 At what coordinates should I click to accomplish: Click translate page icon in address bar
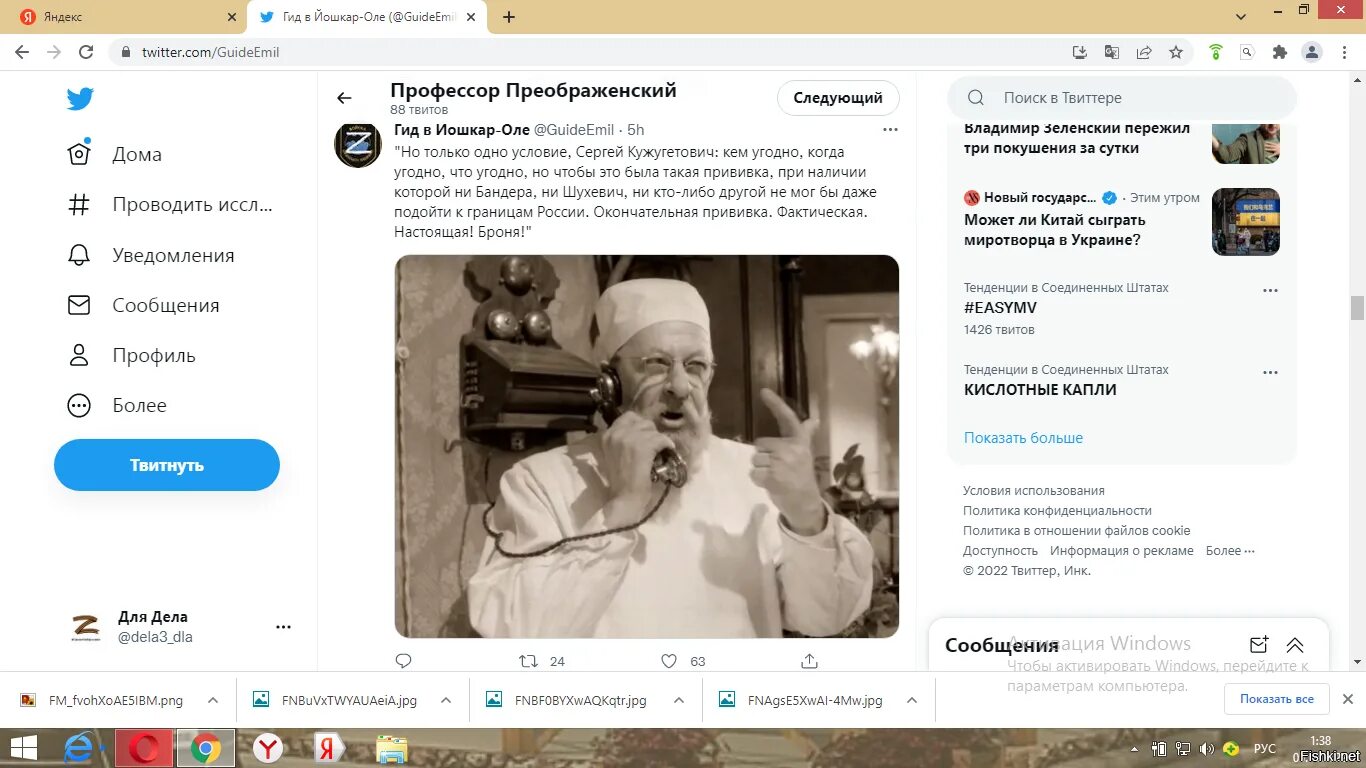[1112, 52]
